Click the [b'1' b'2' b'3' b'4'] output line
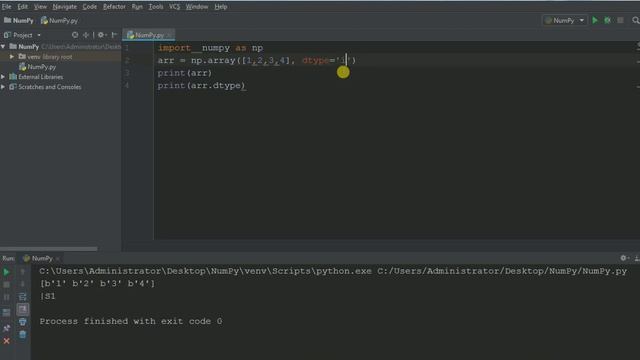 pos(97,284)
